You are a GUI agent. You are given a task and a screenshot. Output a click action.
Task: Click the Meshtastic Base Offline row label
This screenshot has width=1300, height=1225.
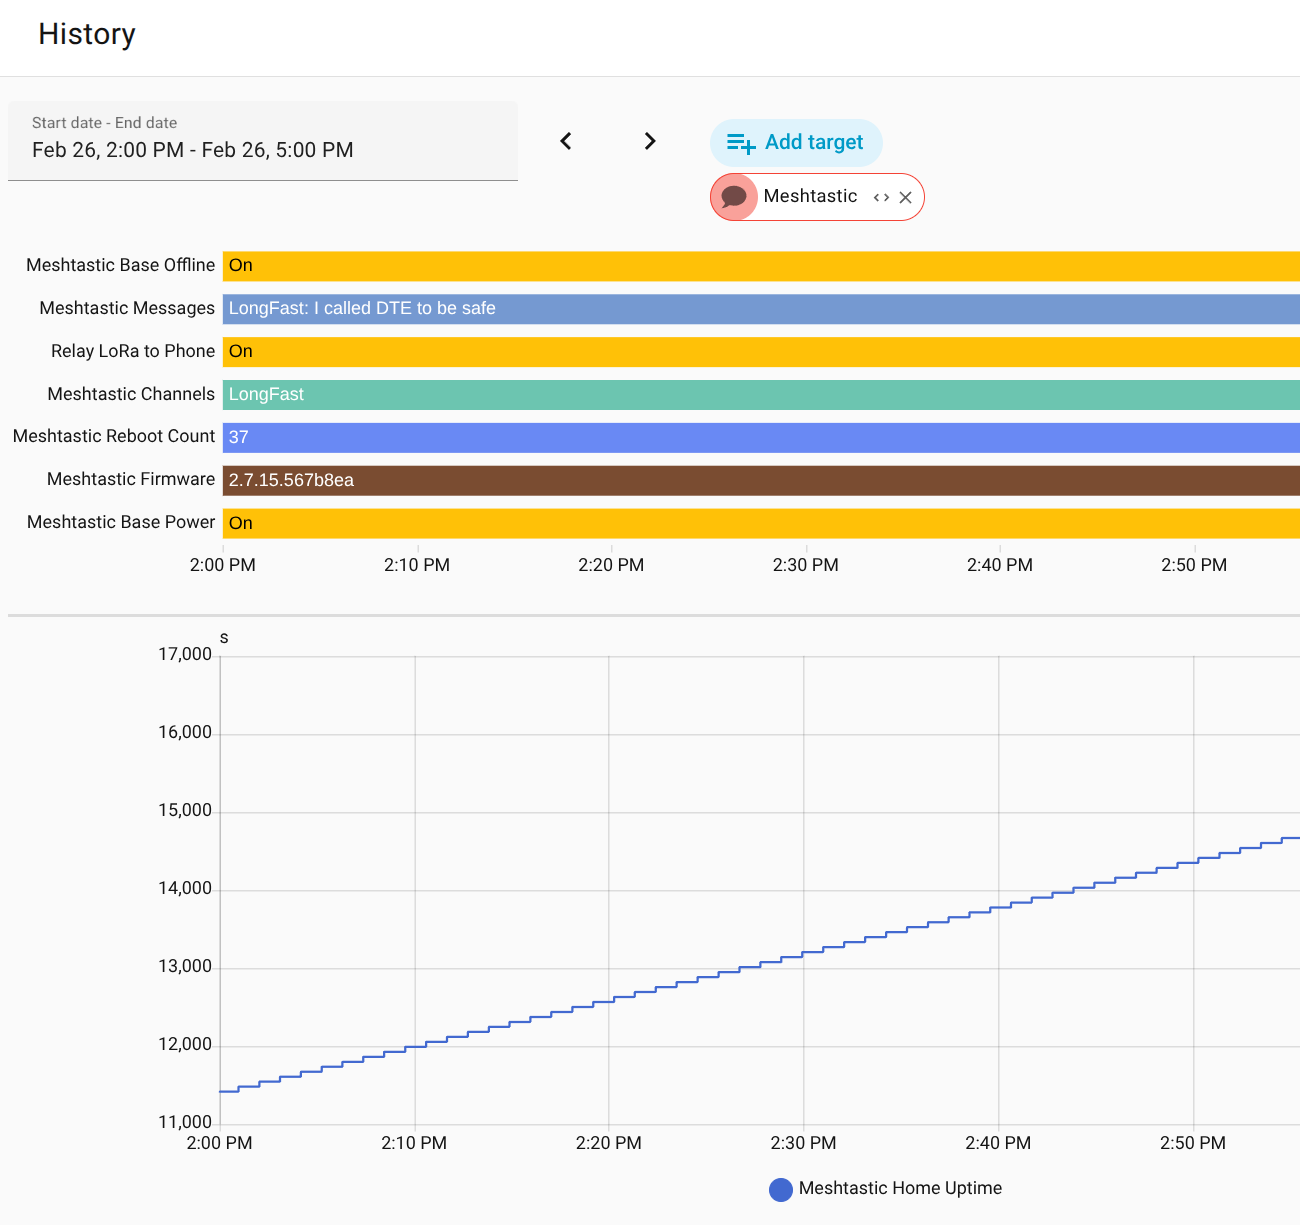(120, 265)
